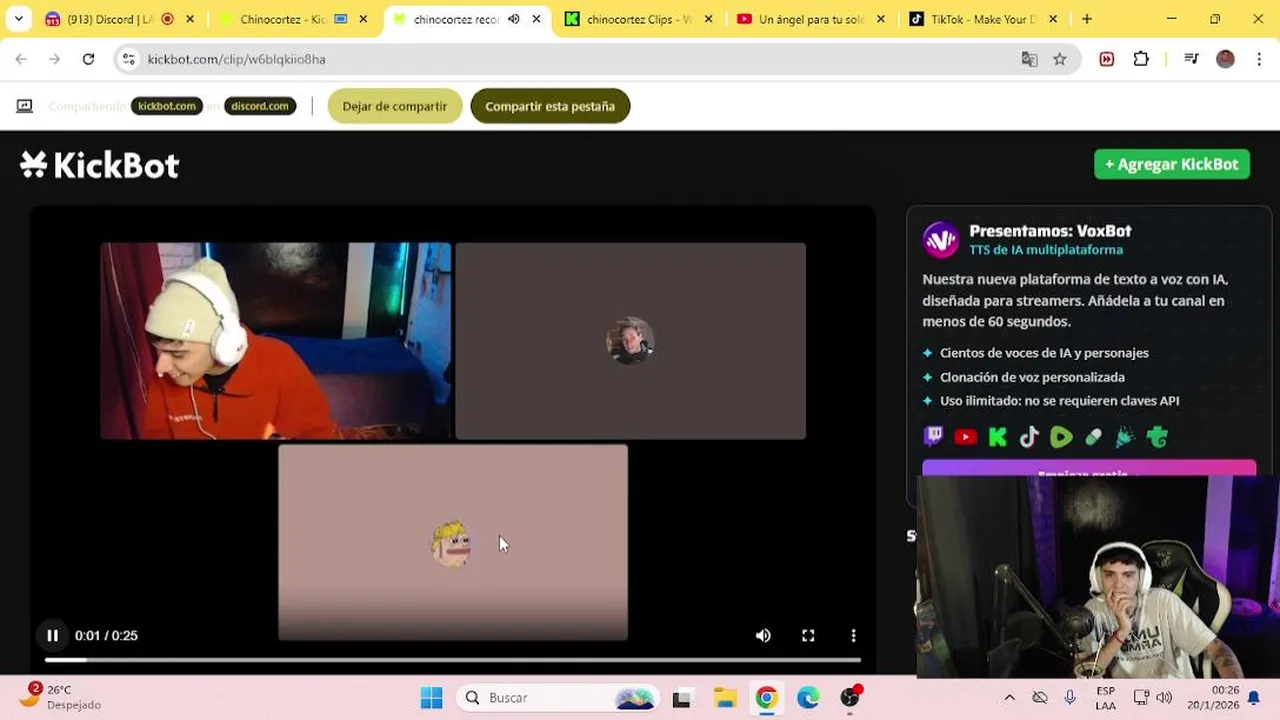
Task: Open the video player's three-dot options
Action: pos(853,635)
